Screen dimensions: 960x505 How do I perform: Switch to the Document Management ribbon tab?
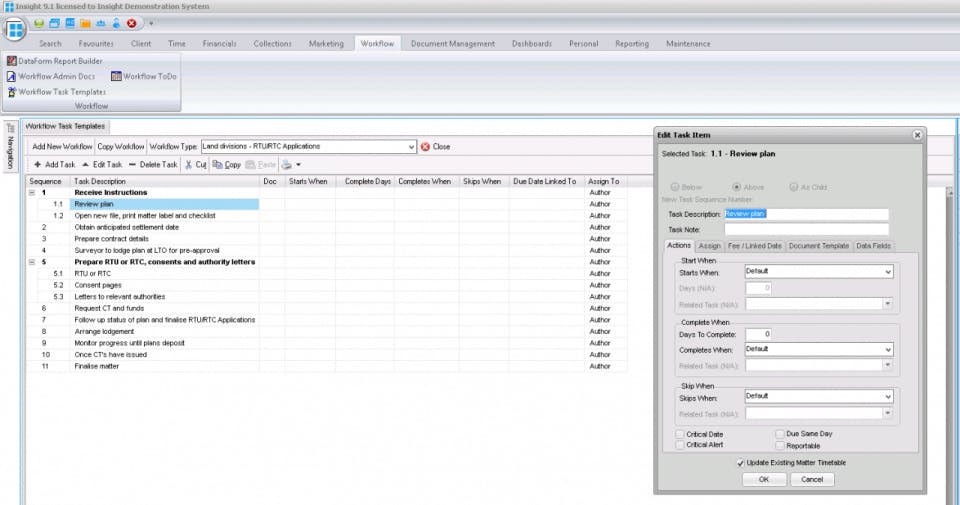click(x=452, y=43)
